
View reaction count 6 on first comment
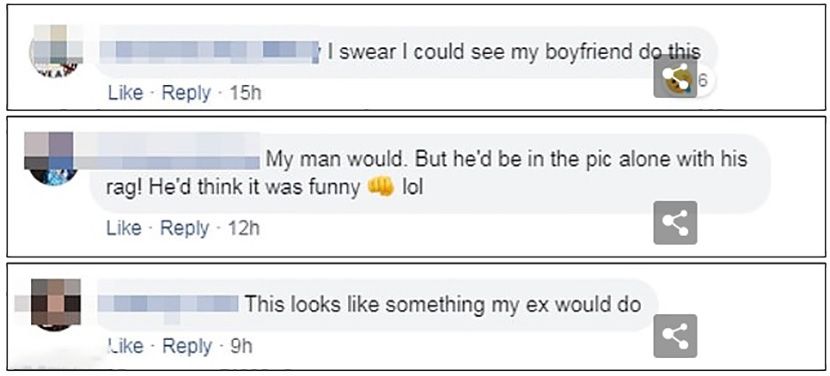703,80
